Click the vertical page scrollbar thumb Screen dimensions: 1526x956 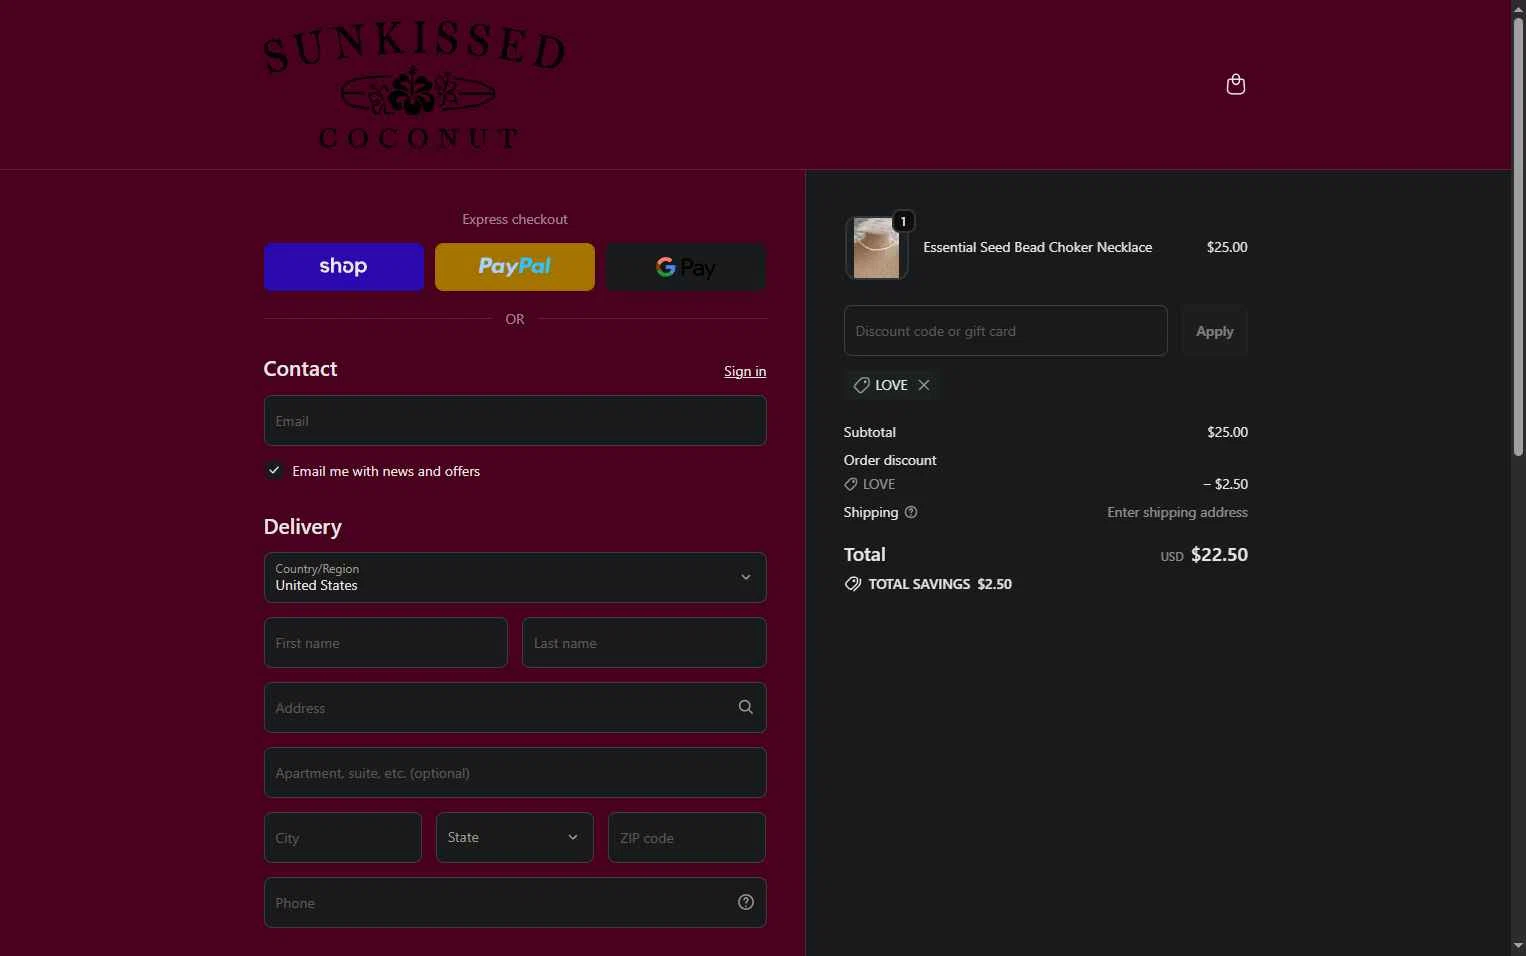(1518, 235)
